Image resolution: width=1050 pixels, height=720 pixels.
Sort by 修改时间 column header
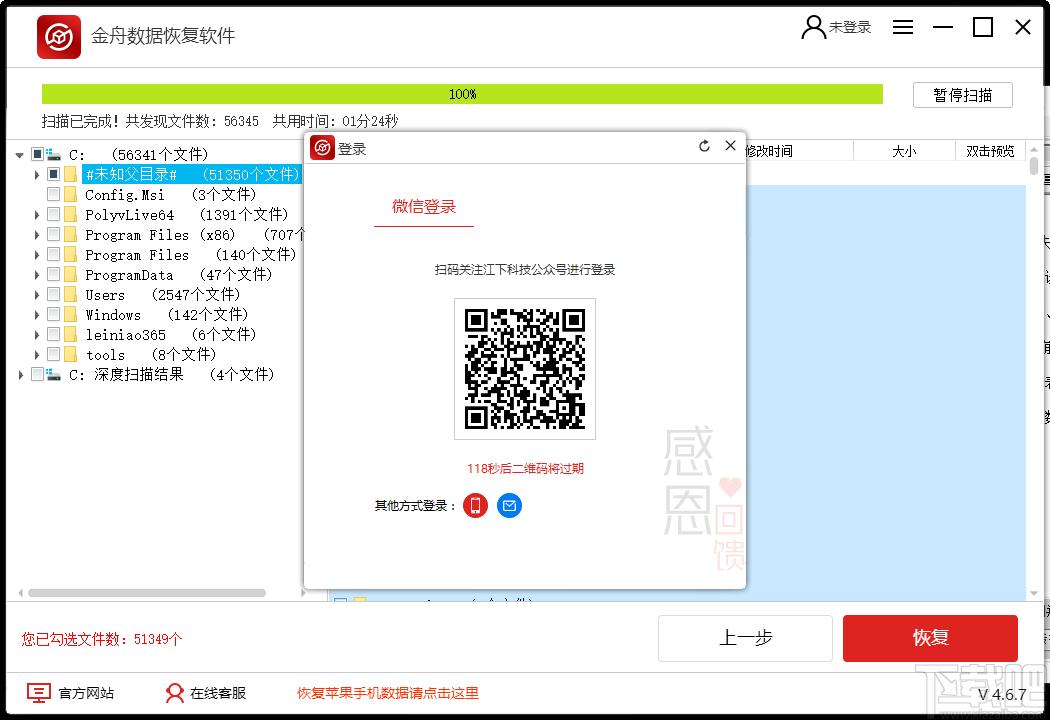coord(769,151)
